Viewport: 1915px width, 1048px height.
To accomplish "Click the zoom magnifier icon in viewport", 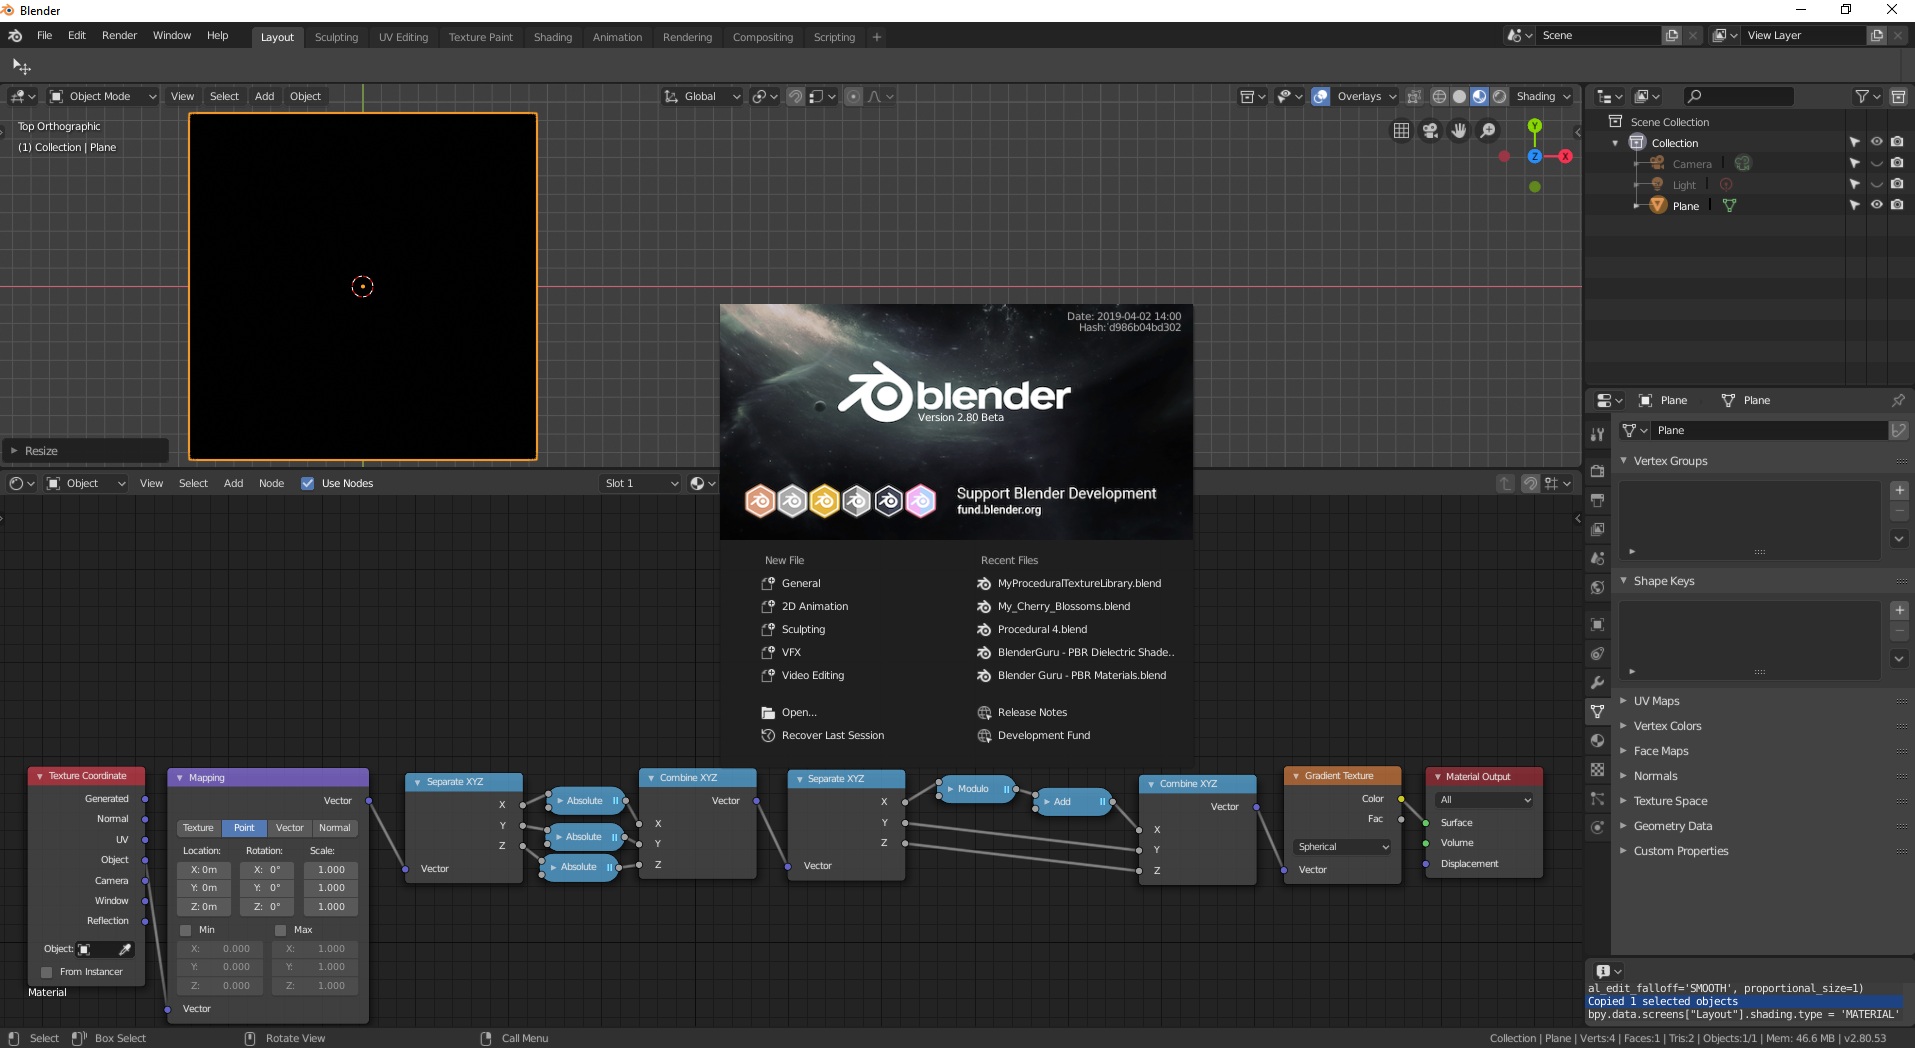I will [1488, 131].
